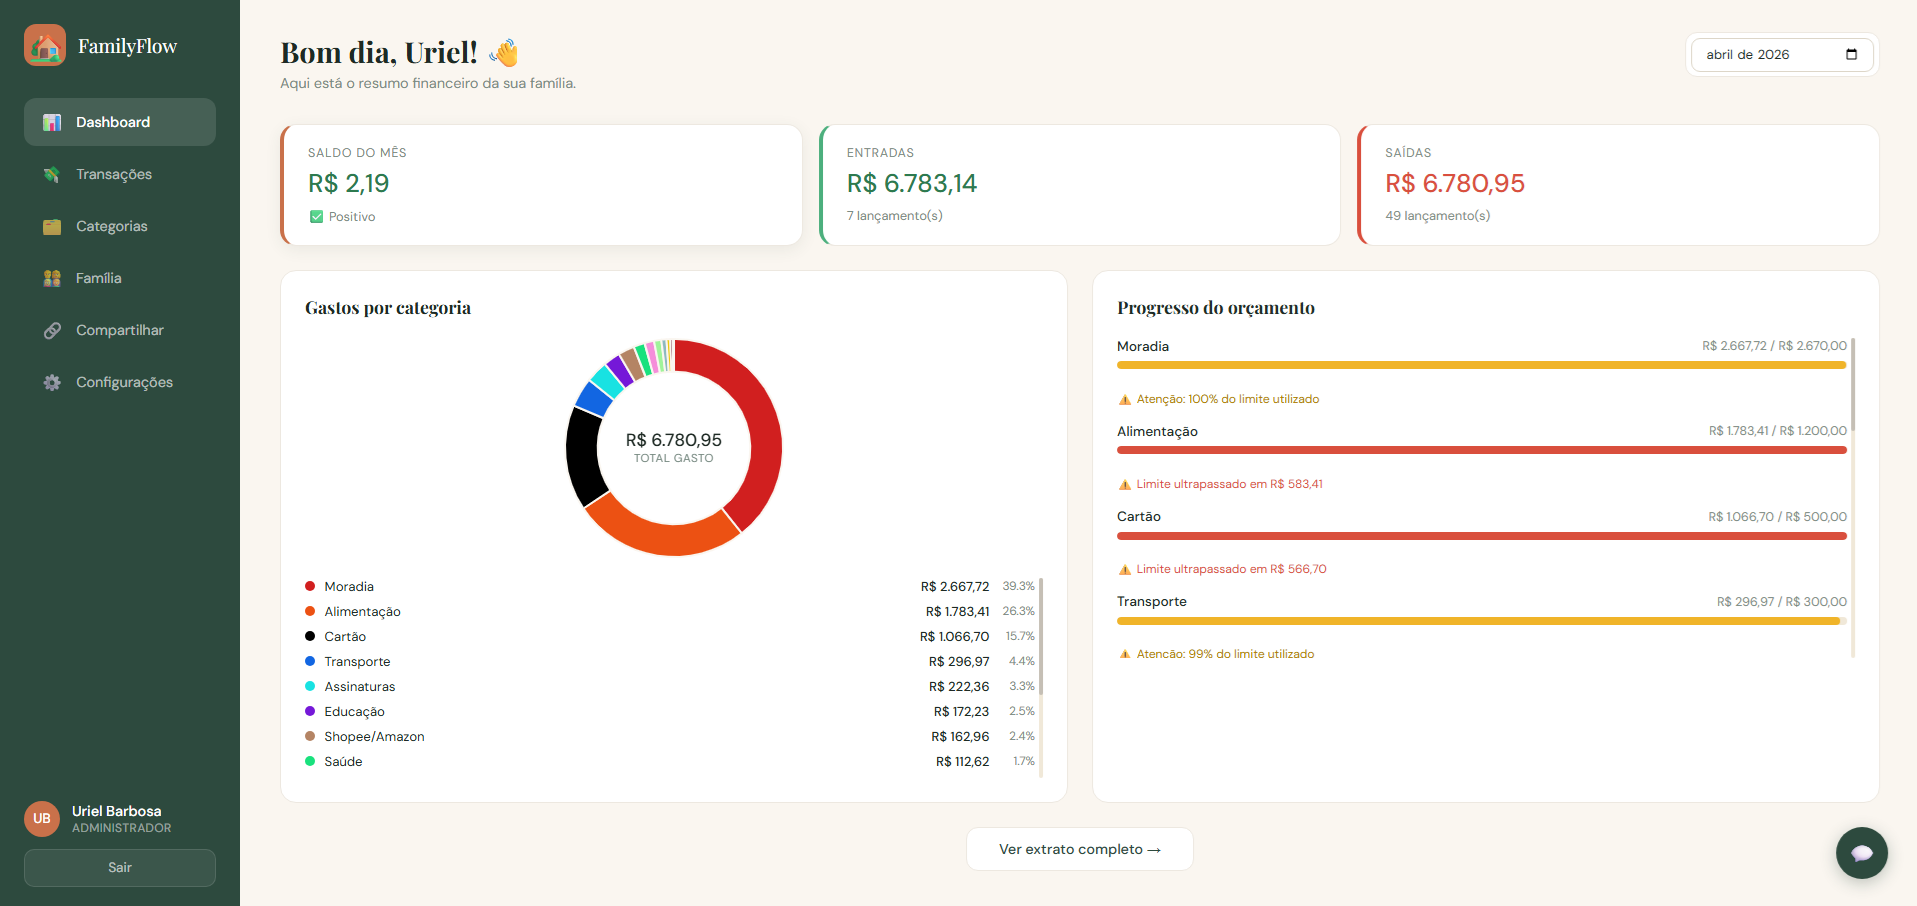Click warning icon beside 100% limit notice
1917x906 pixels.
(x=1125, y=399)
